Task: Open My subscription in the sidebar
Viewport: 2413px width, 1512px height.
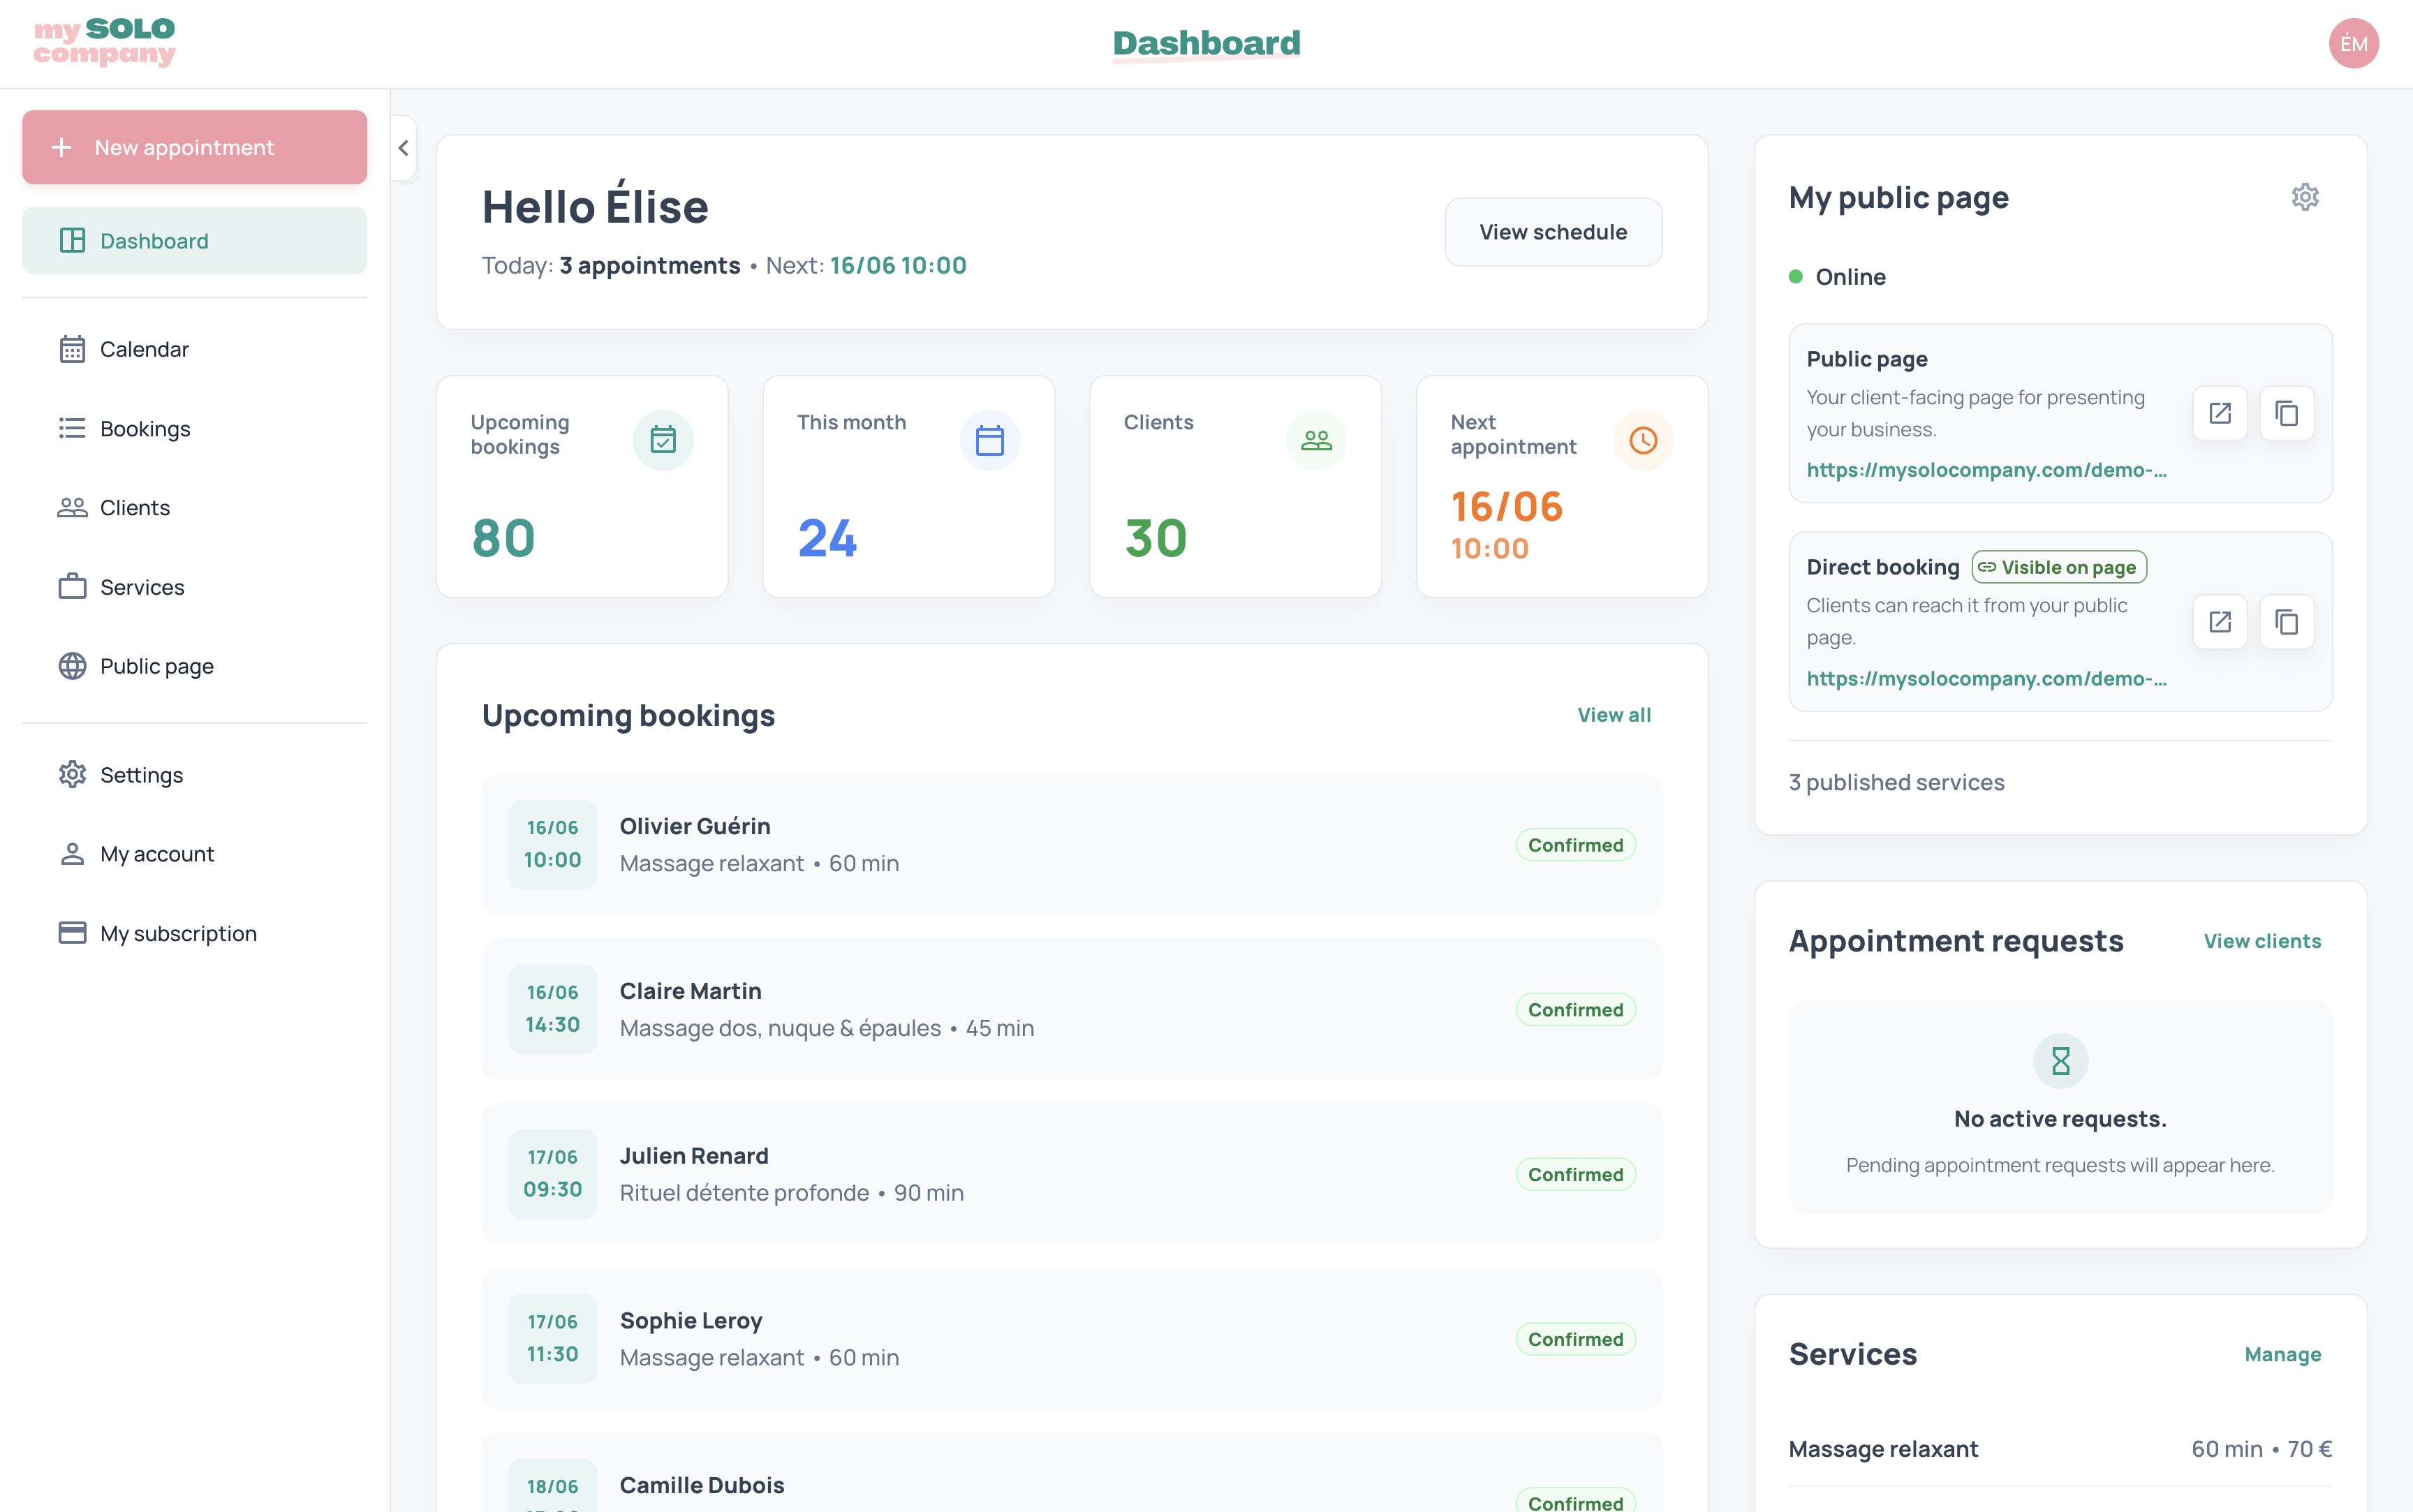Action: [x=194, y=933]
